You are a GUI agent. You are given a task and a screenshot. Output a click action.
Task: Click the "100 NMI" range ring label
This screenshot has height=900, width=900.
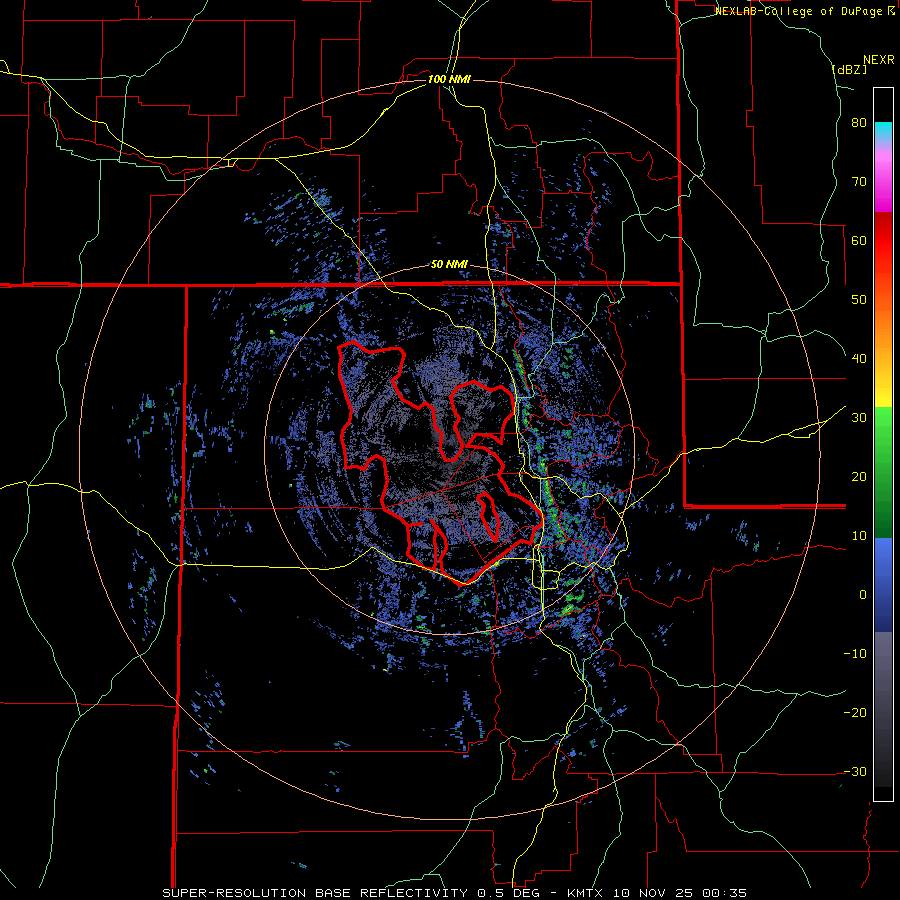pos(449,79)
